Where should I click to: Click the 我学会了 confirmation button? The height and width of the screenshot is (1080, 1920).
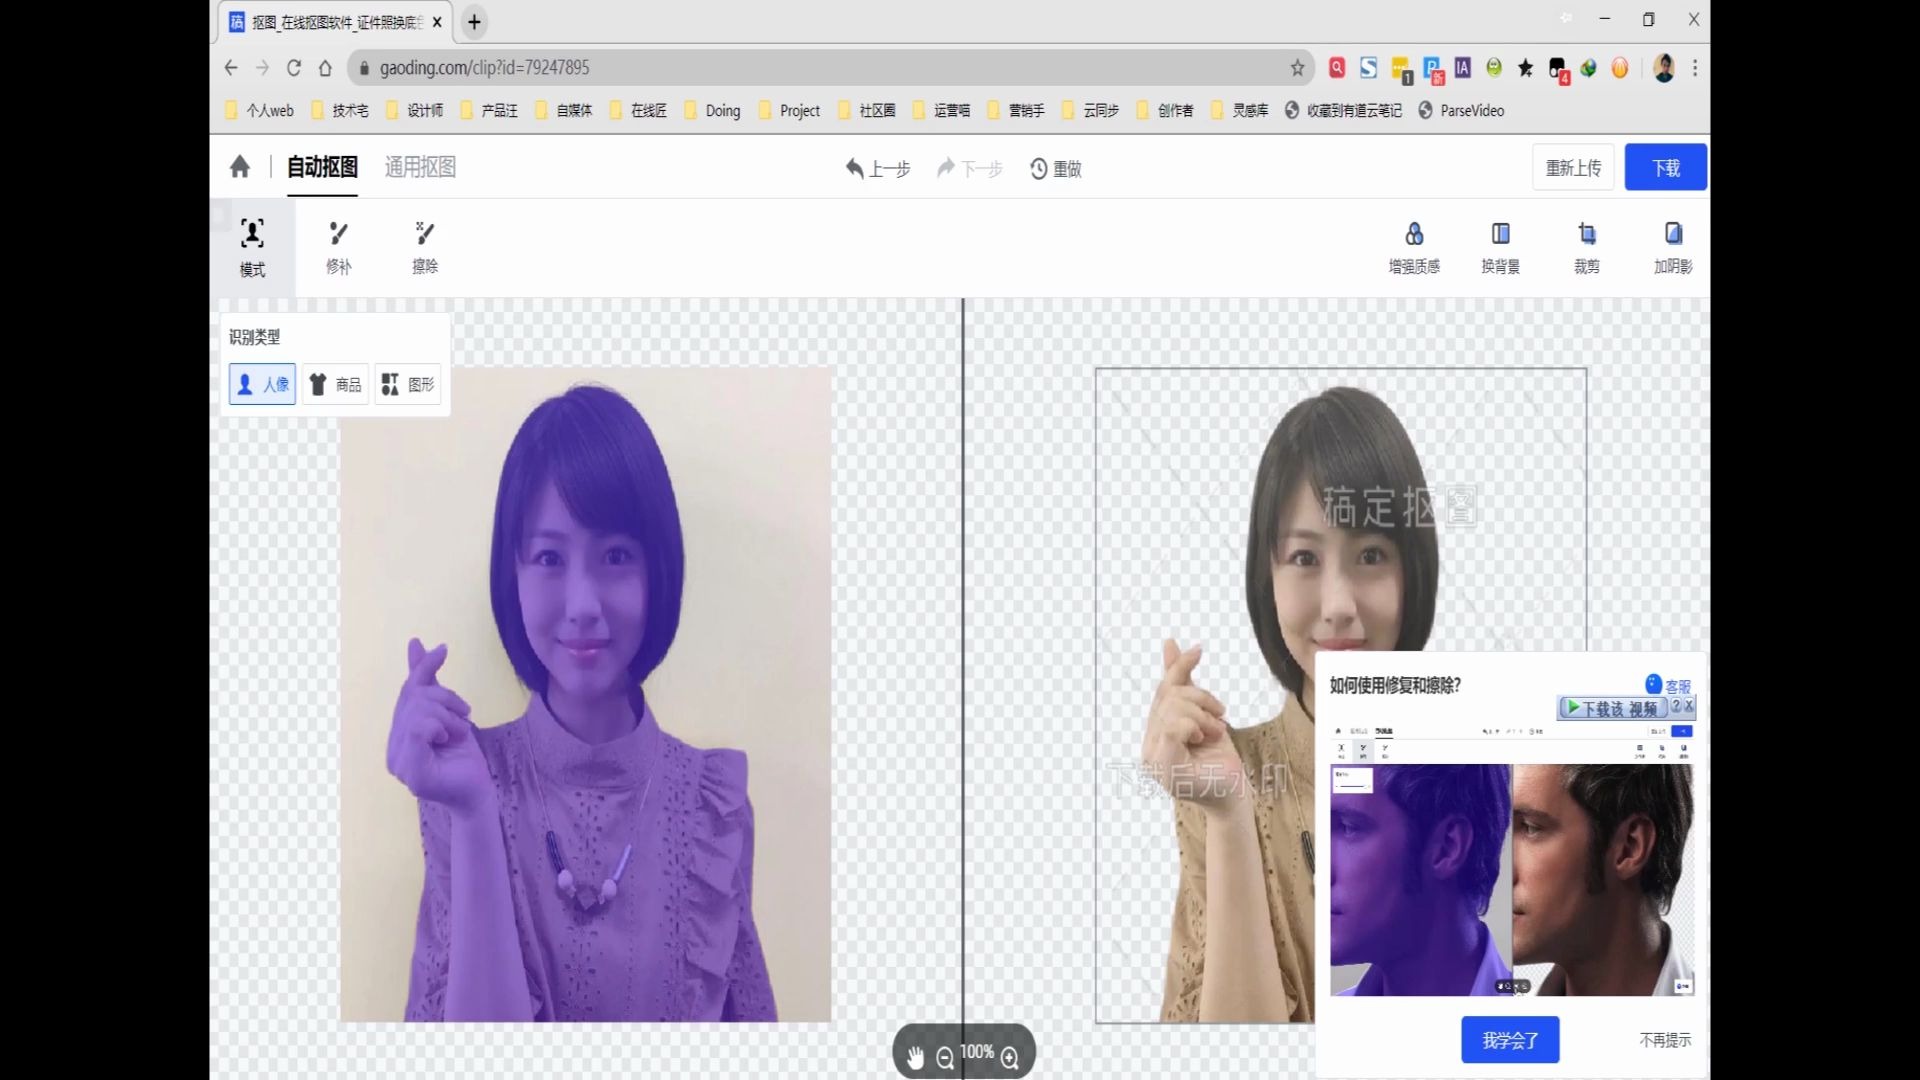point(1509,1040)
